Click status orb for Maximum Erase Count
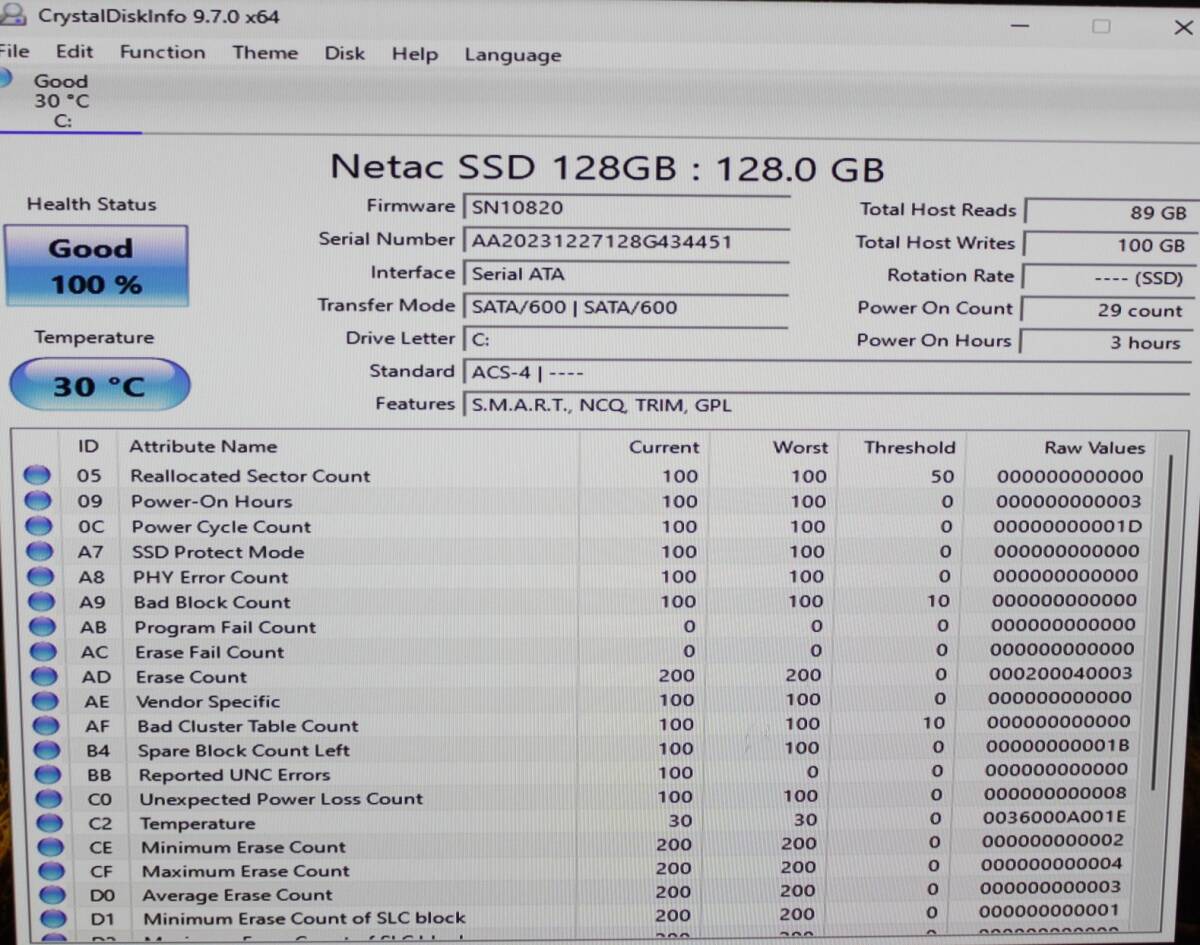1200x945 pixels. click(52, 871)
